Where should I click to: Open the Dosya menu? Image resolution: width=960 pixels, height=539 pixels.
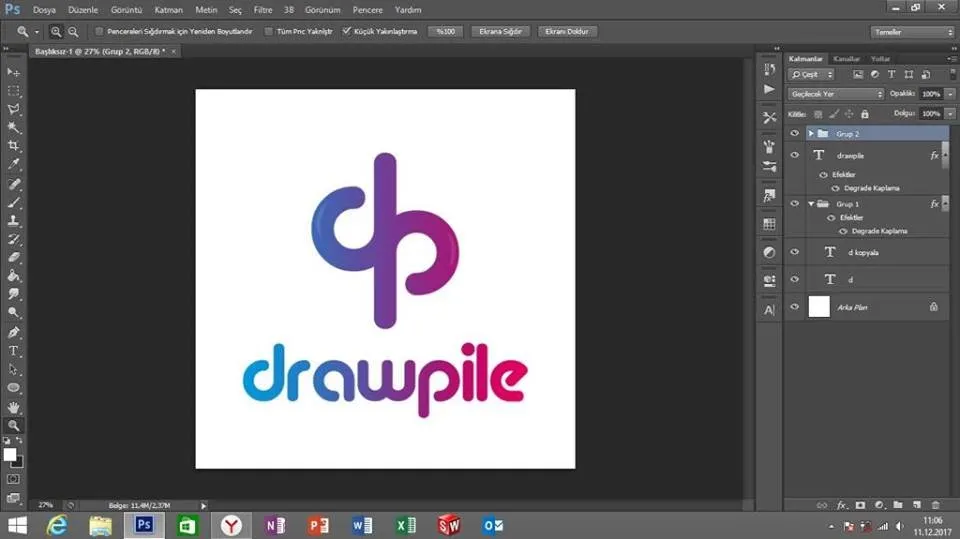[x=44, y=10]
